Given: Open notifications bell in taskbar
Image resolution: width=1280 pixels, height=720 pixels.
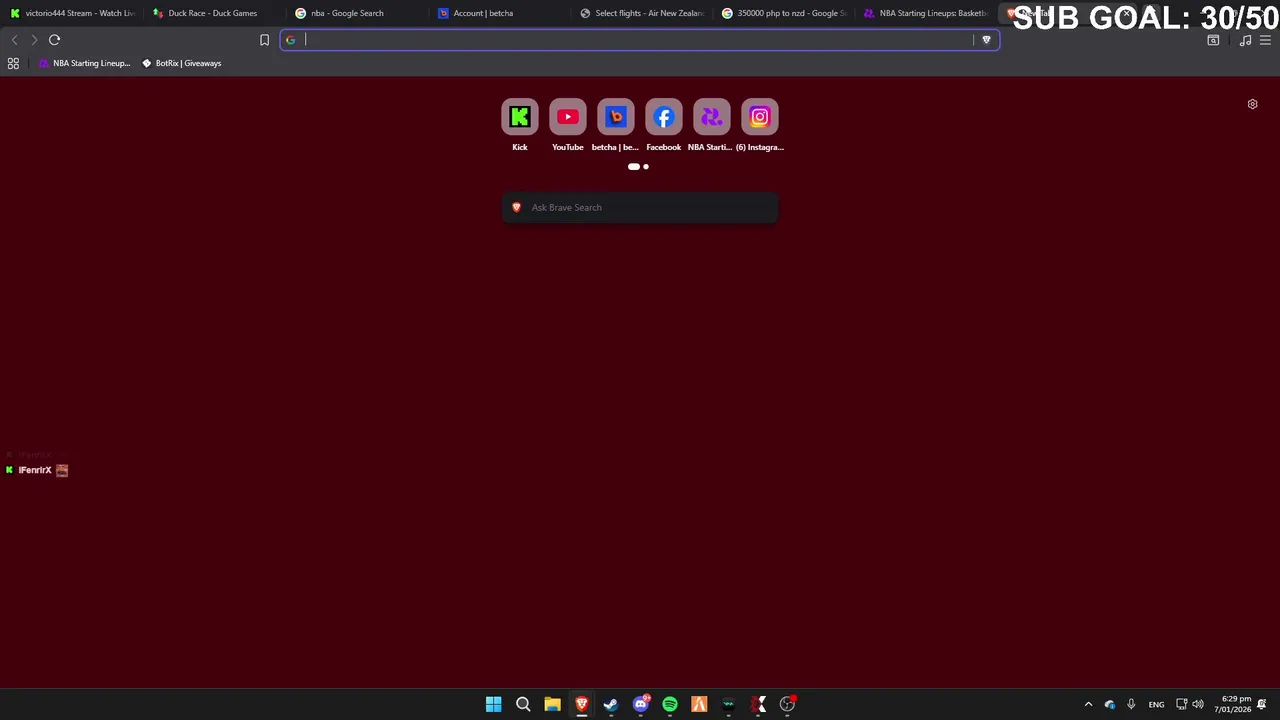Looking at the screenshot, I should (1263, 704).
